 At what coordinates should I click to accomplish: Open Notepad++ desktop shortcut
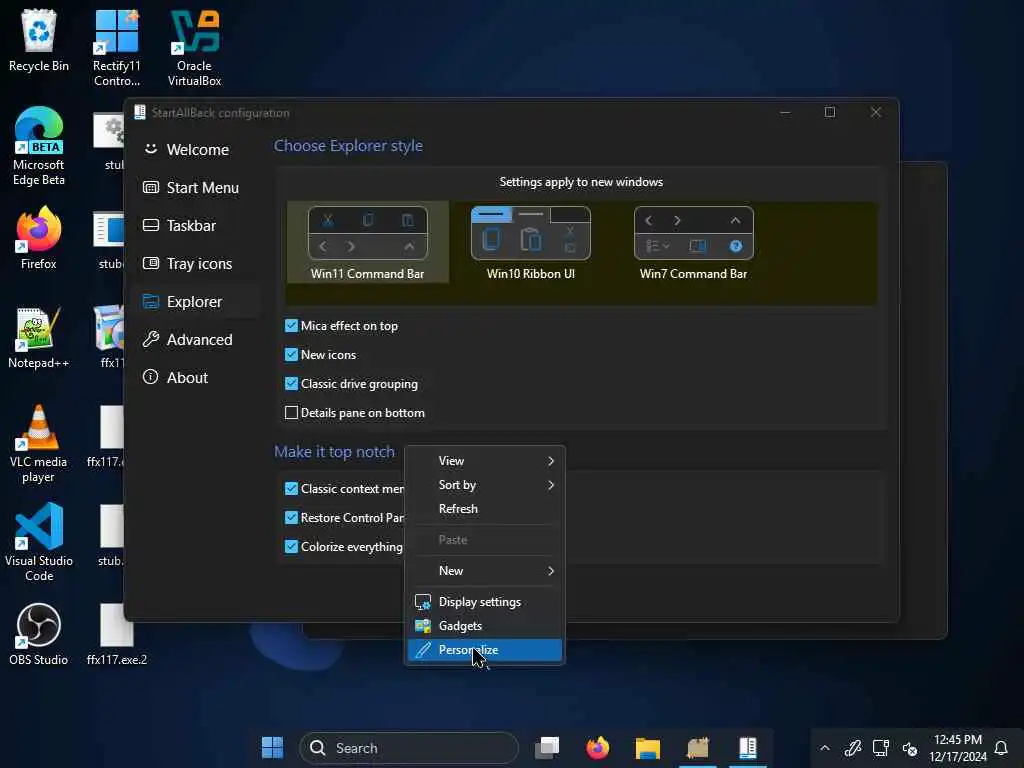click(x=39, y=338)
